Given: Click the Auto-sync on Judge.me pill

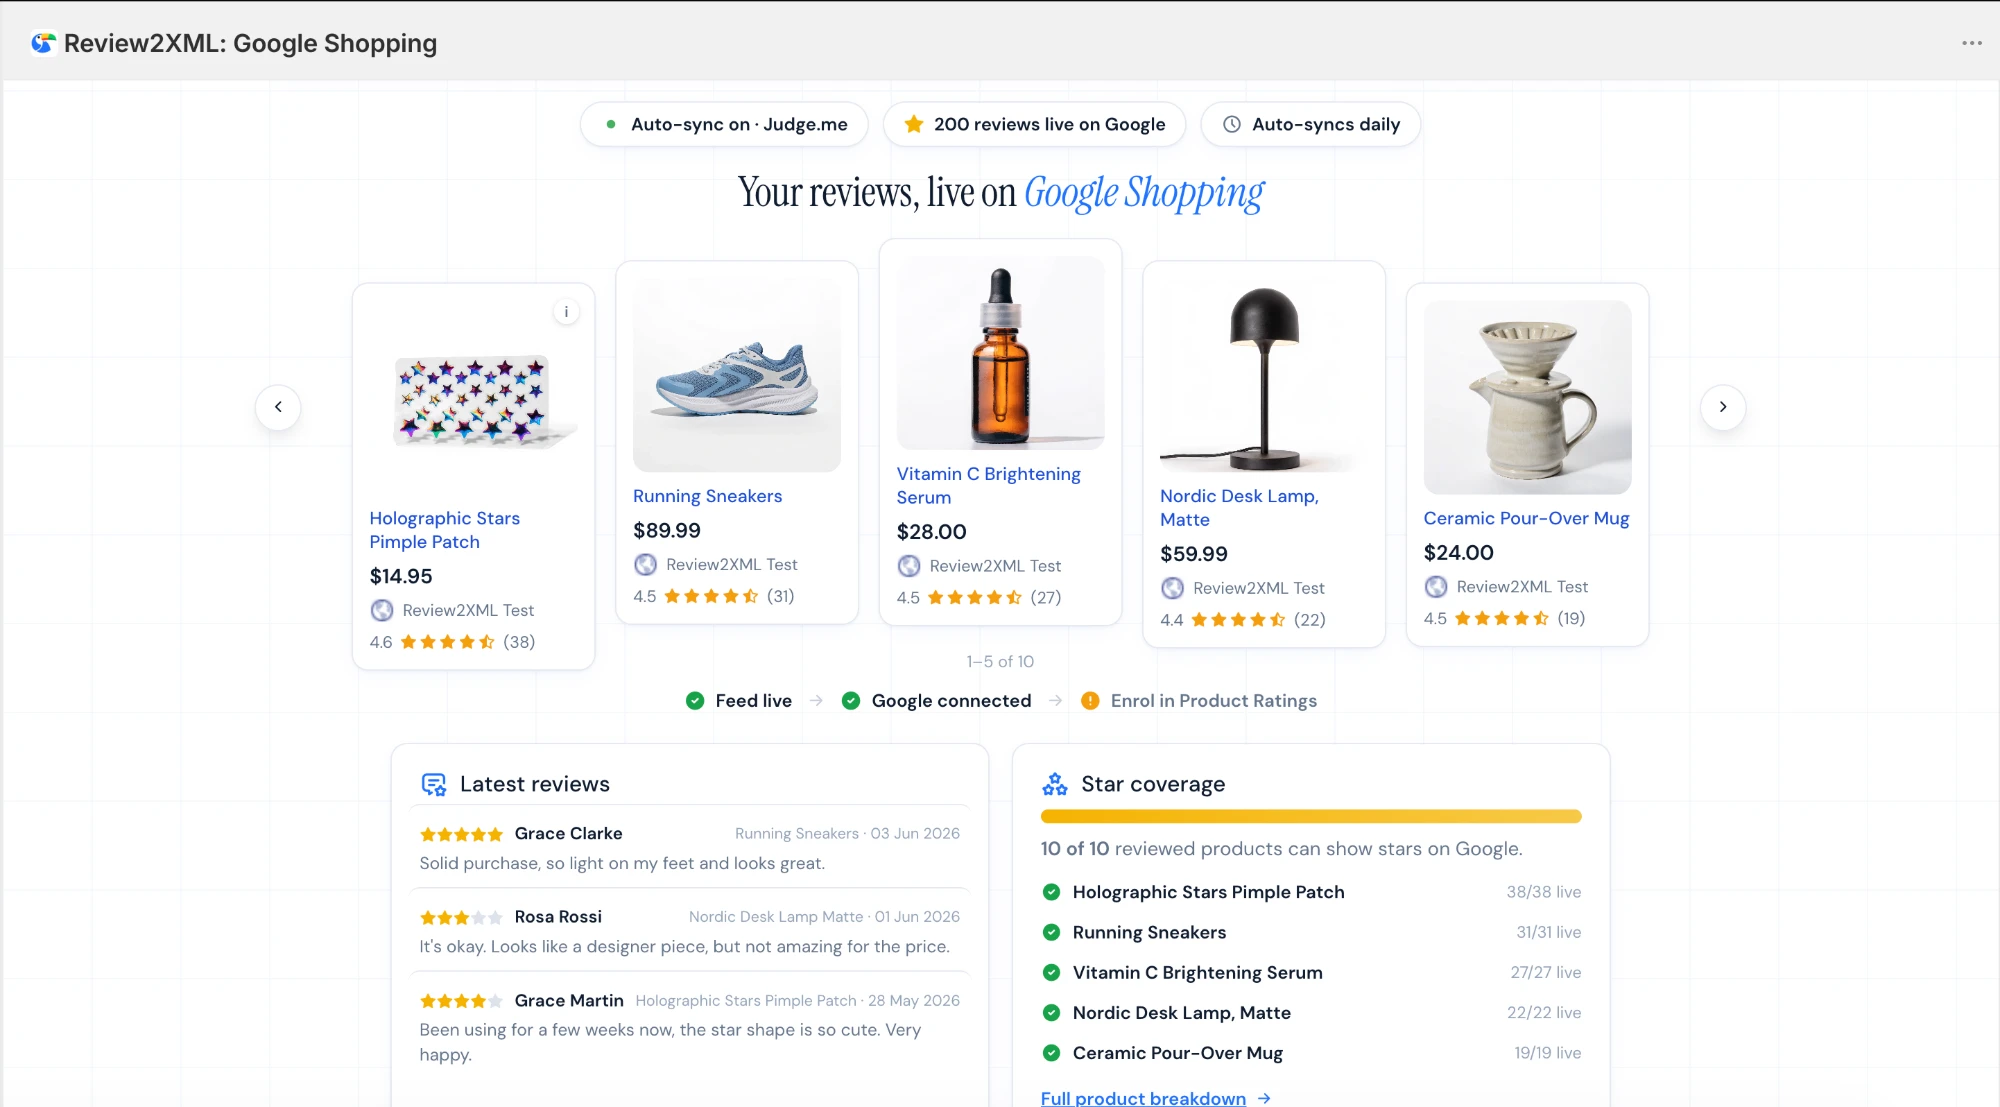Looking at the screenshot, I should 724,124.
